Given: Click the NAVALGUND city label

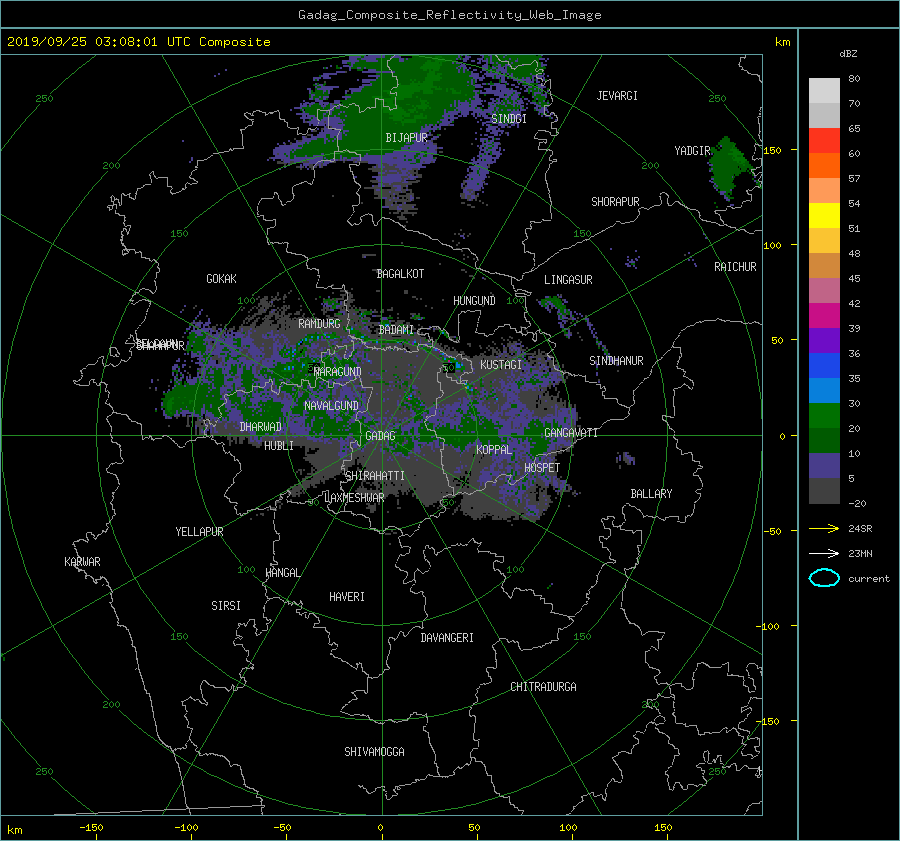Looking at the screenshot, I should pyautogui.click(x=331, y=406).
